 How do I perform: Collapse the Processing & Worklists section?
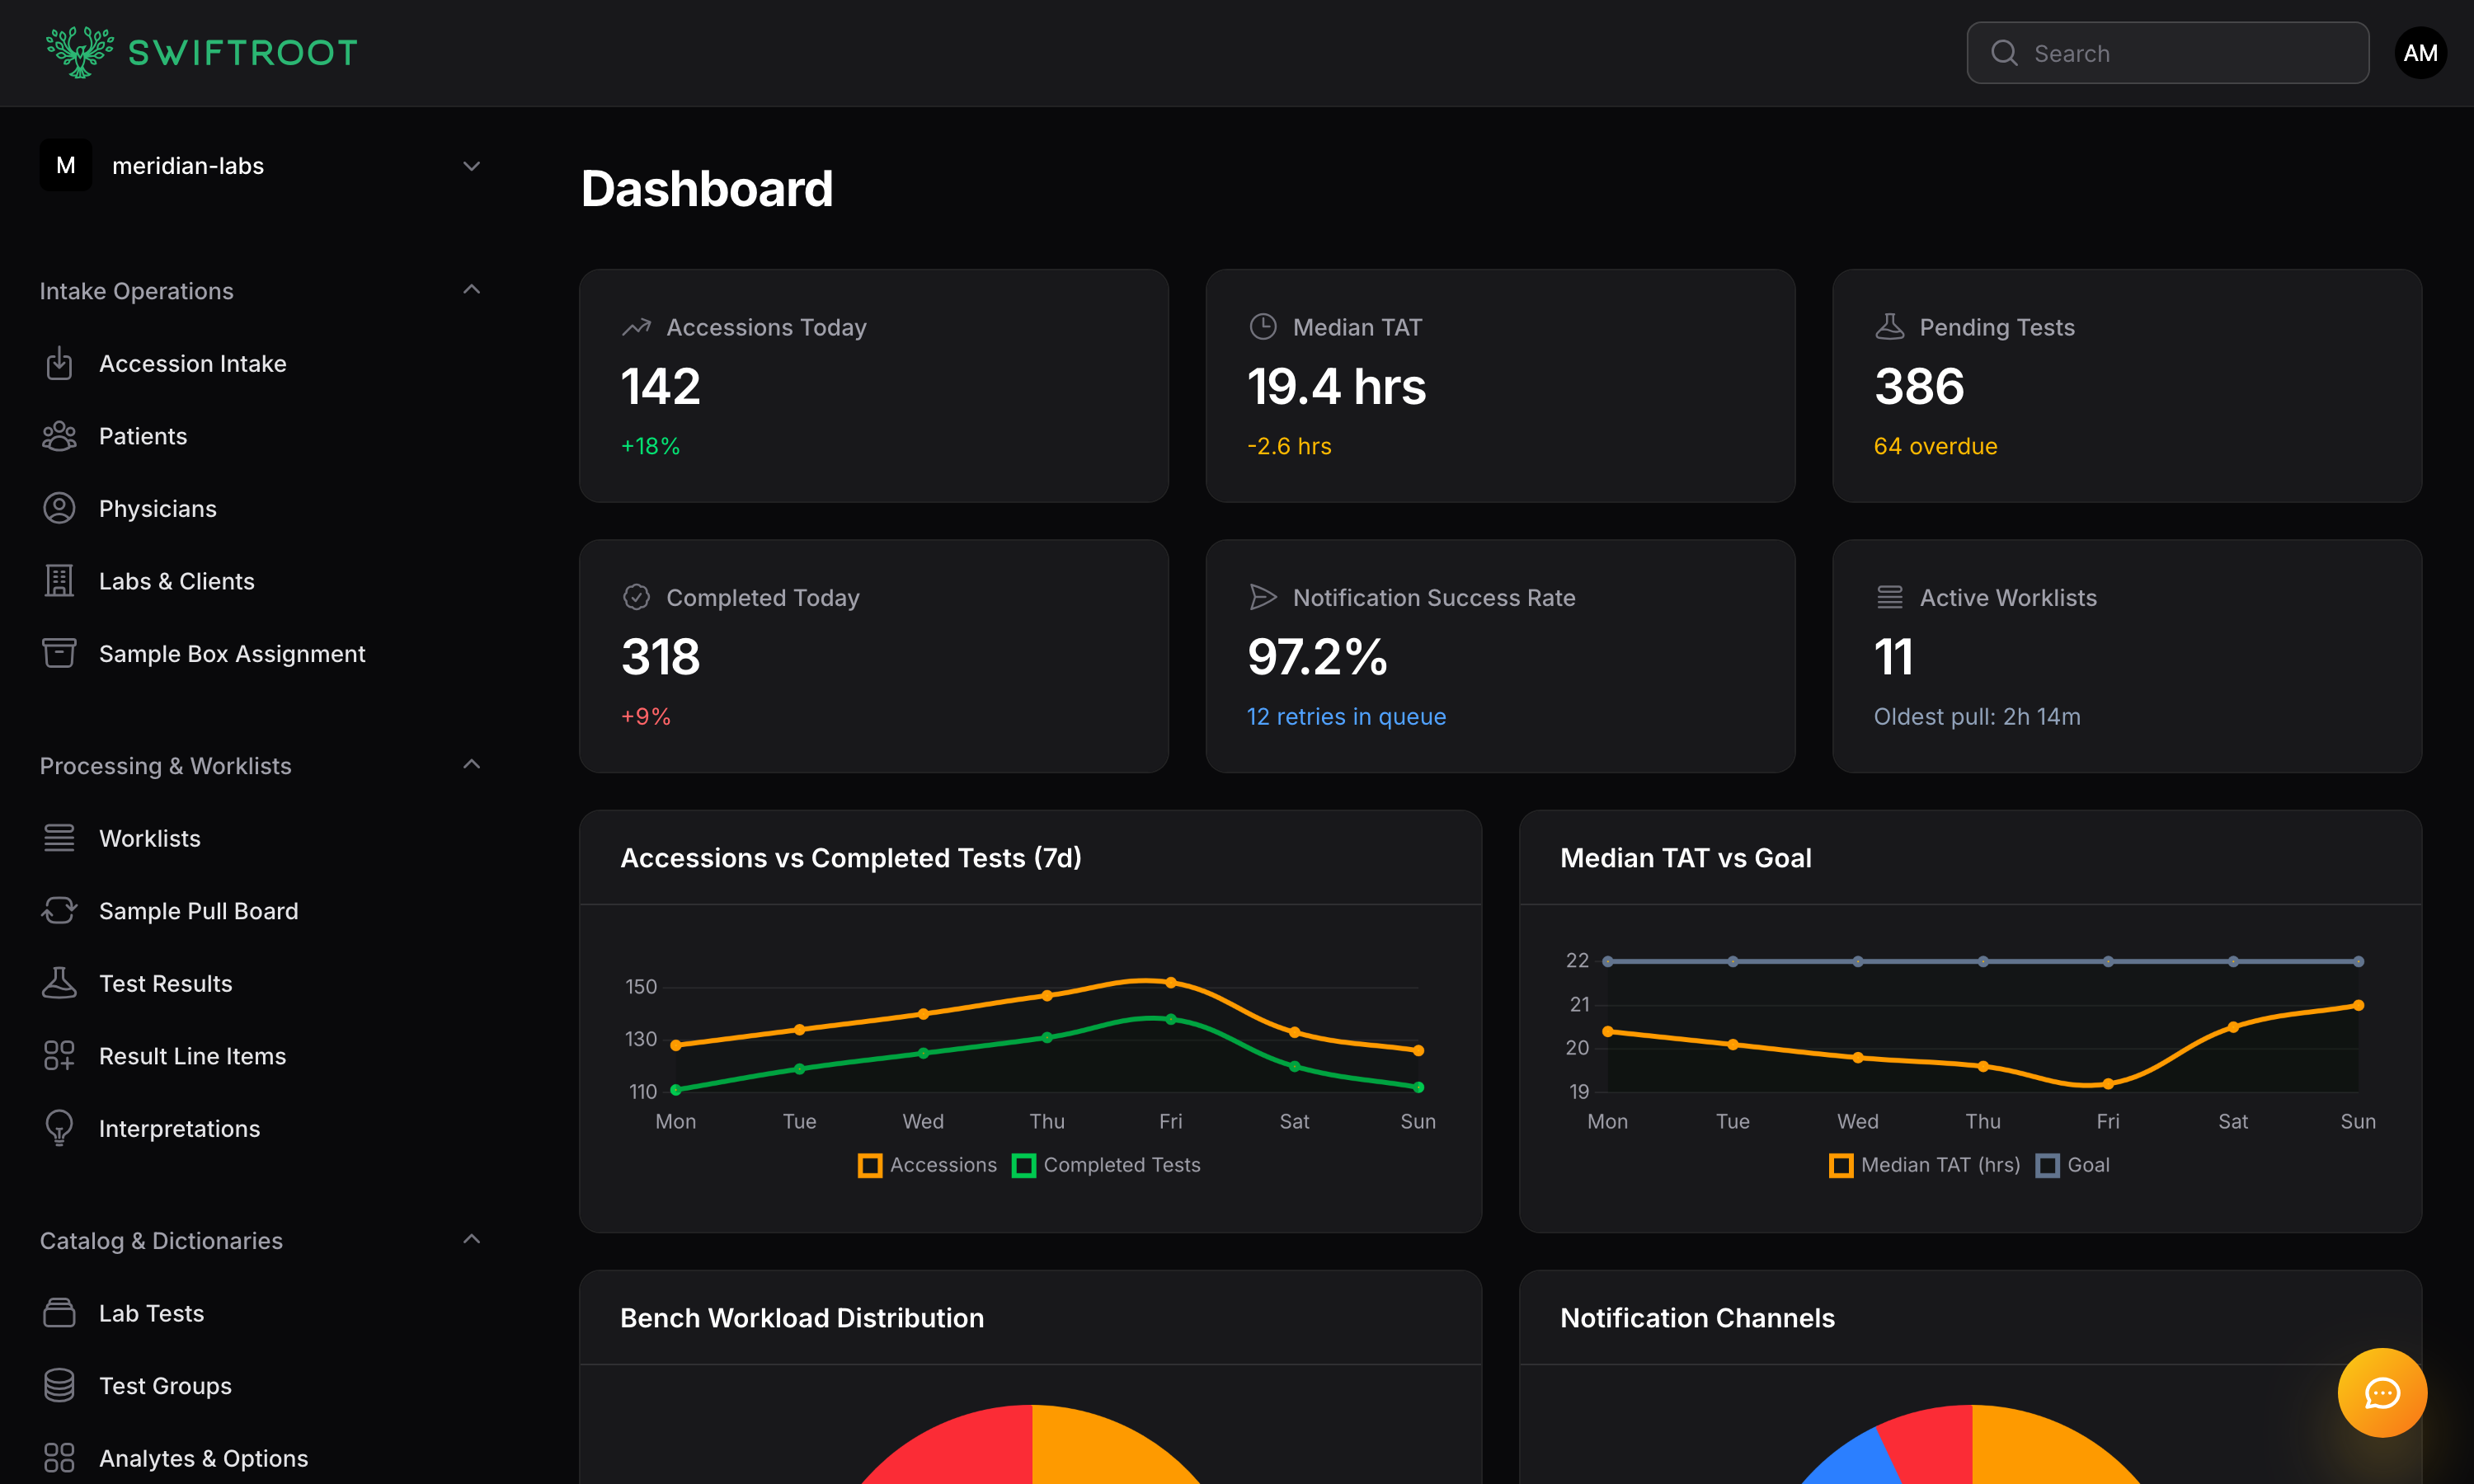tap(471, 763)
